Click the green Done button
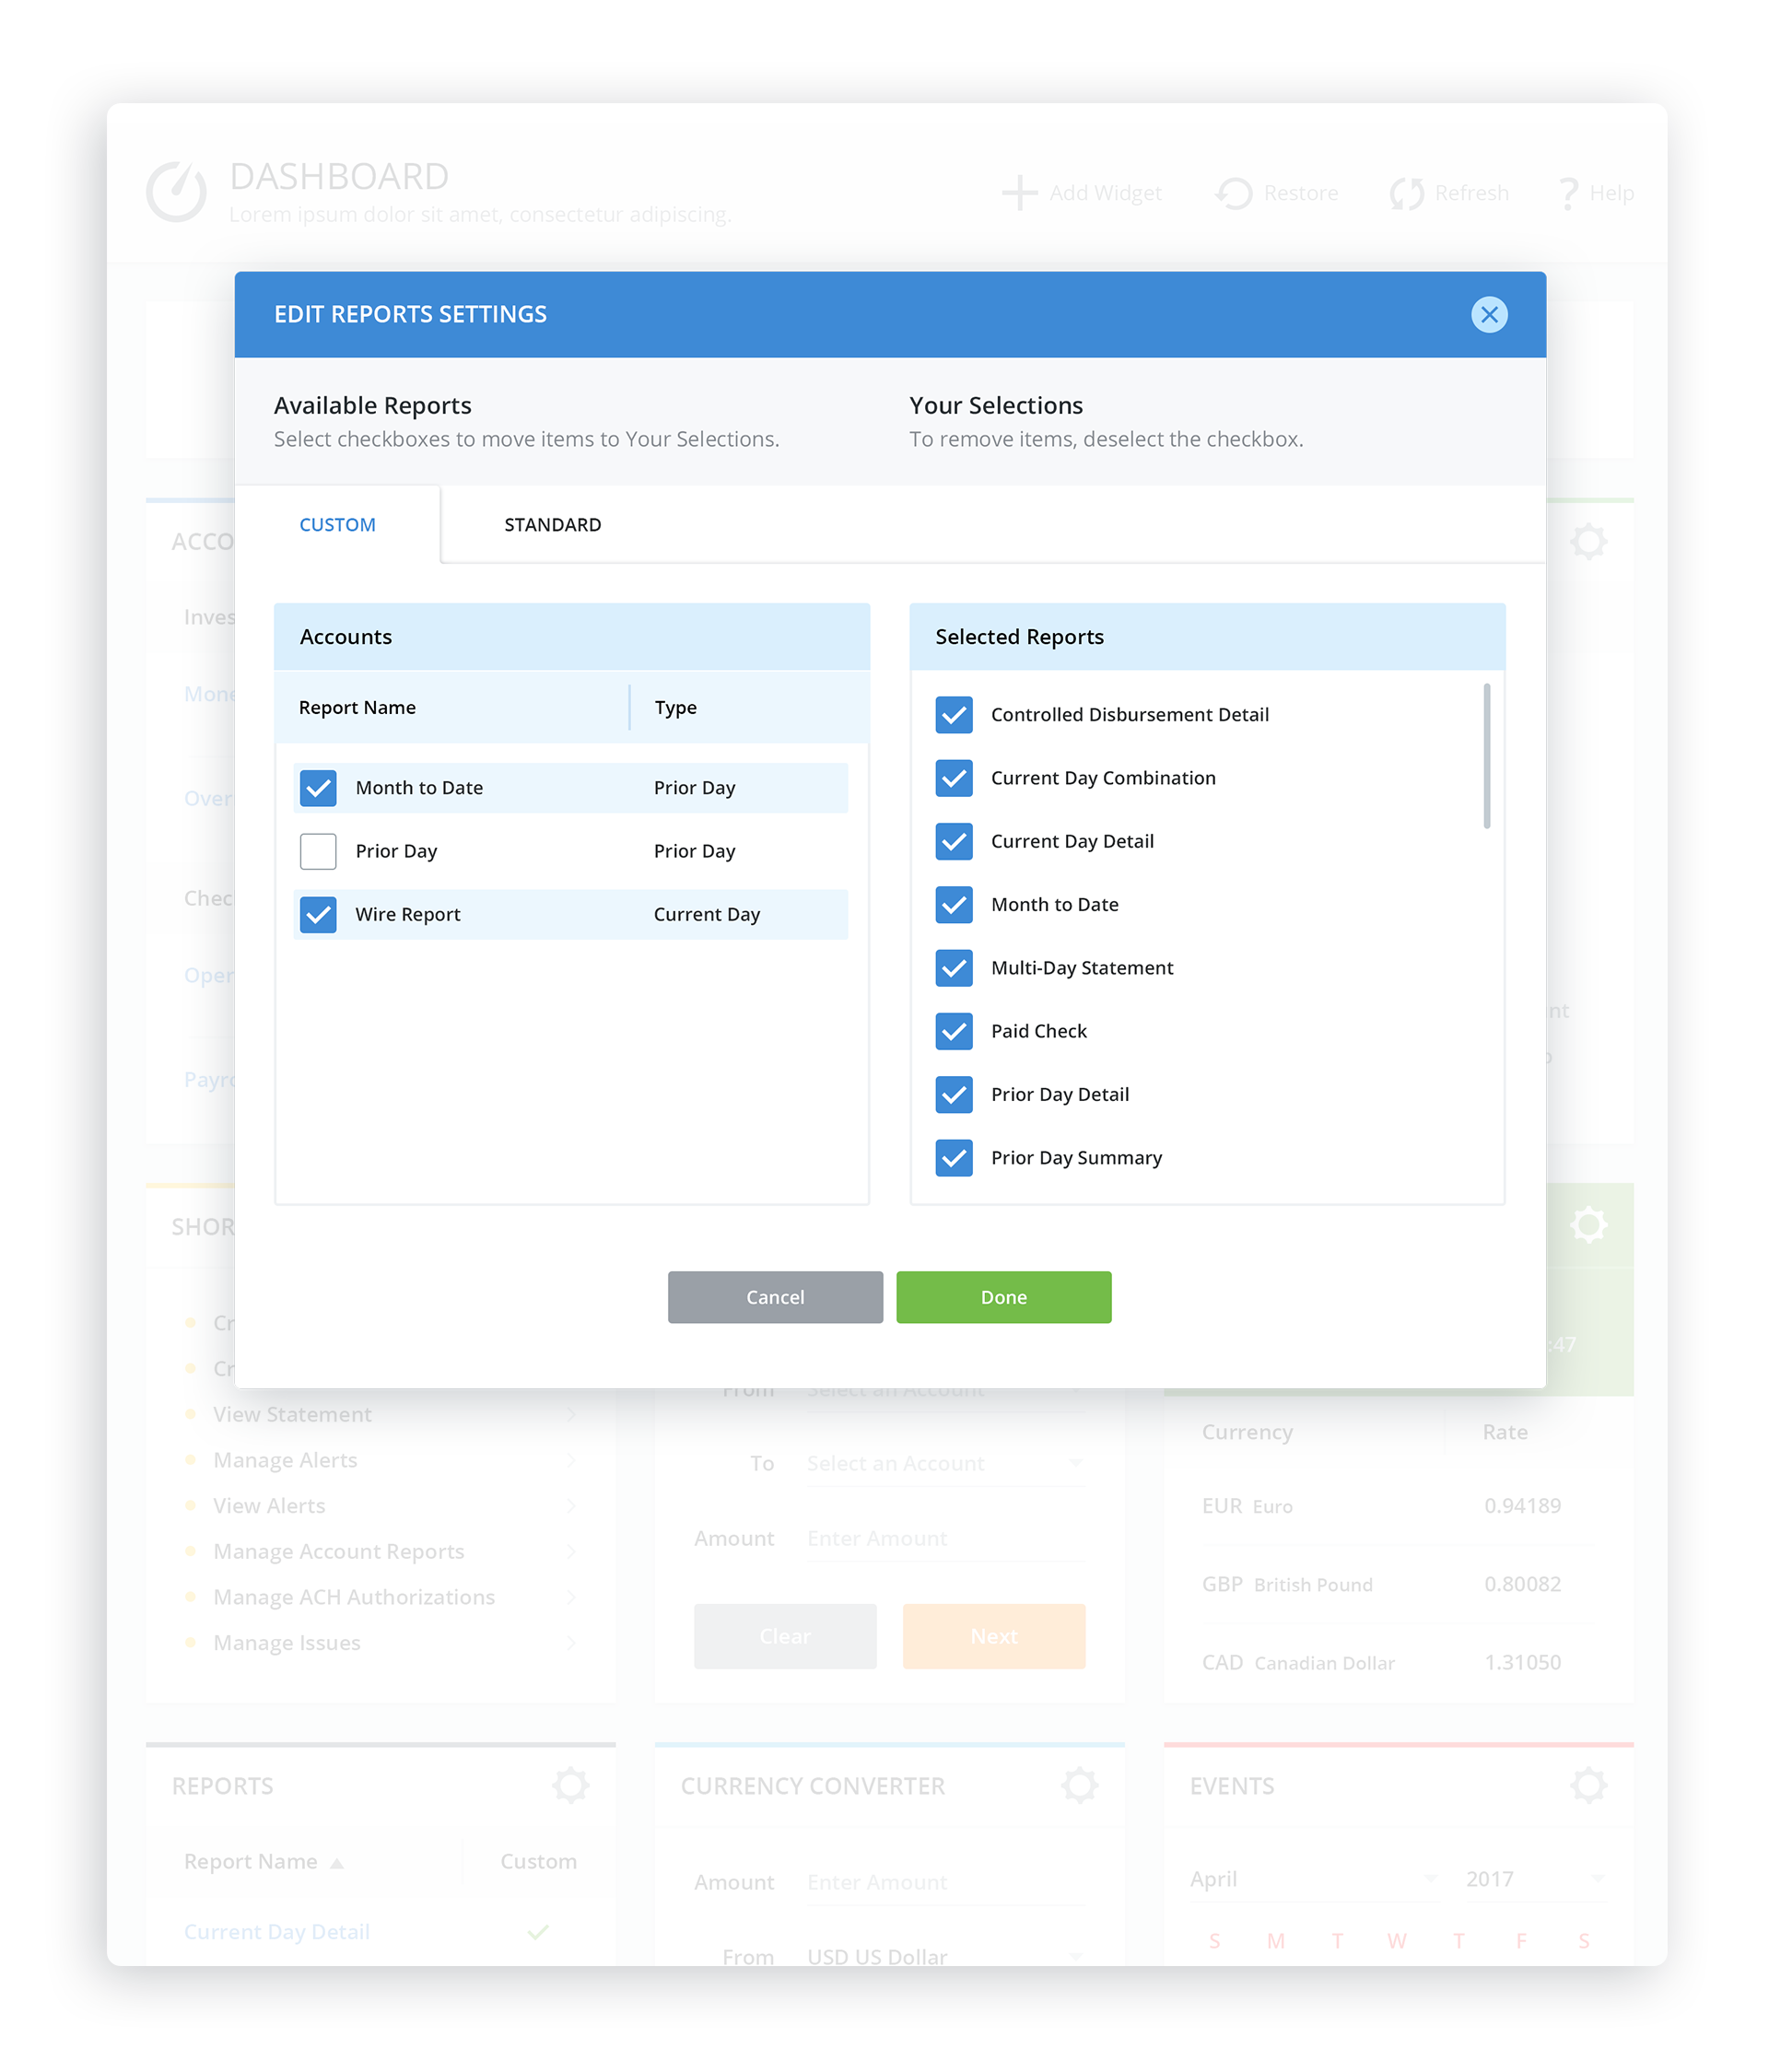 (x=1002, y=1296)
